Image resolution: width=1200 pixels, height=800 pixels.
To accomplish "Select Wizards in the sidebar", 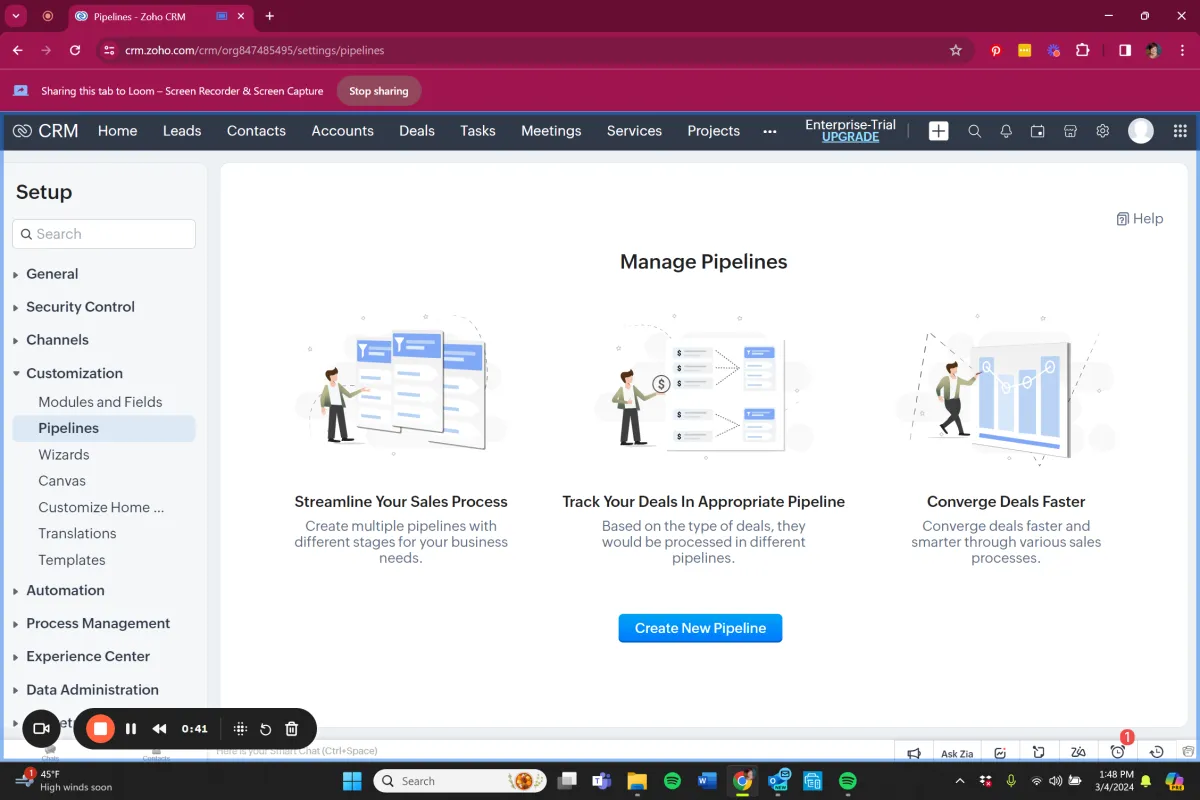I will tap(64, 455).
